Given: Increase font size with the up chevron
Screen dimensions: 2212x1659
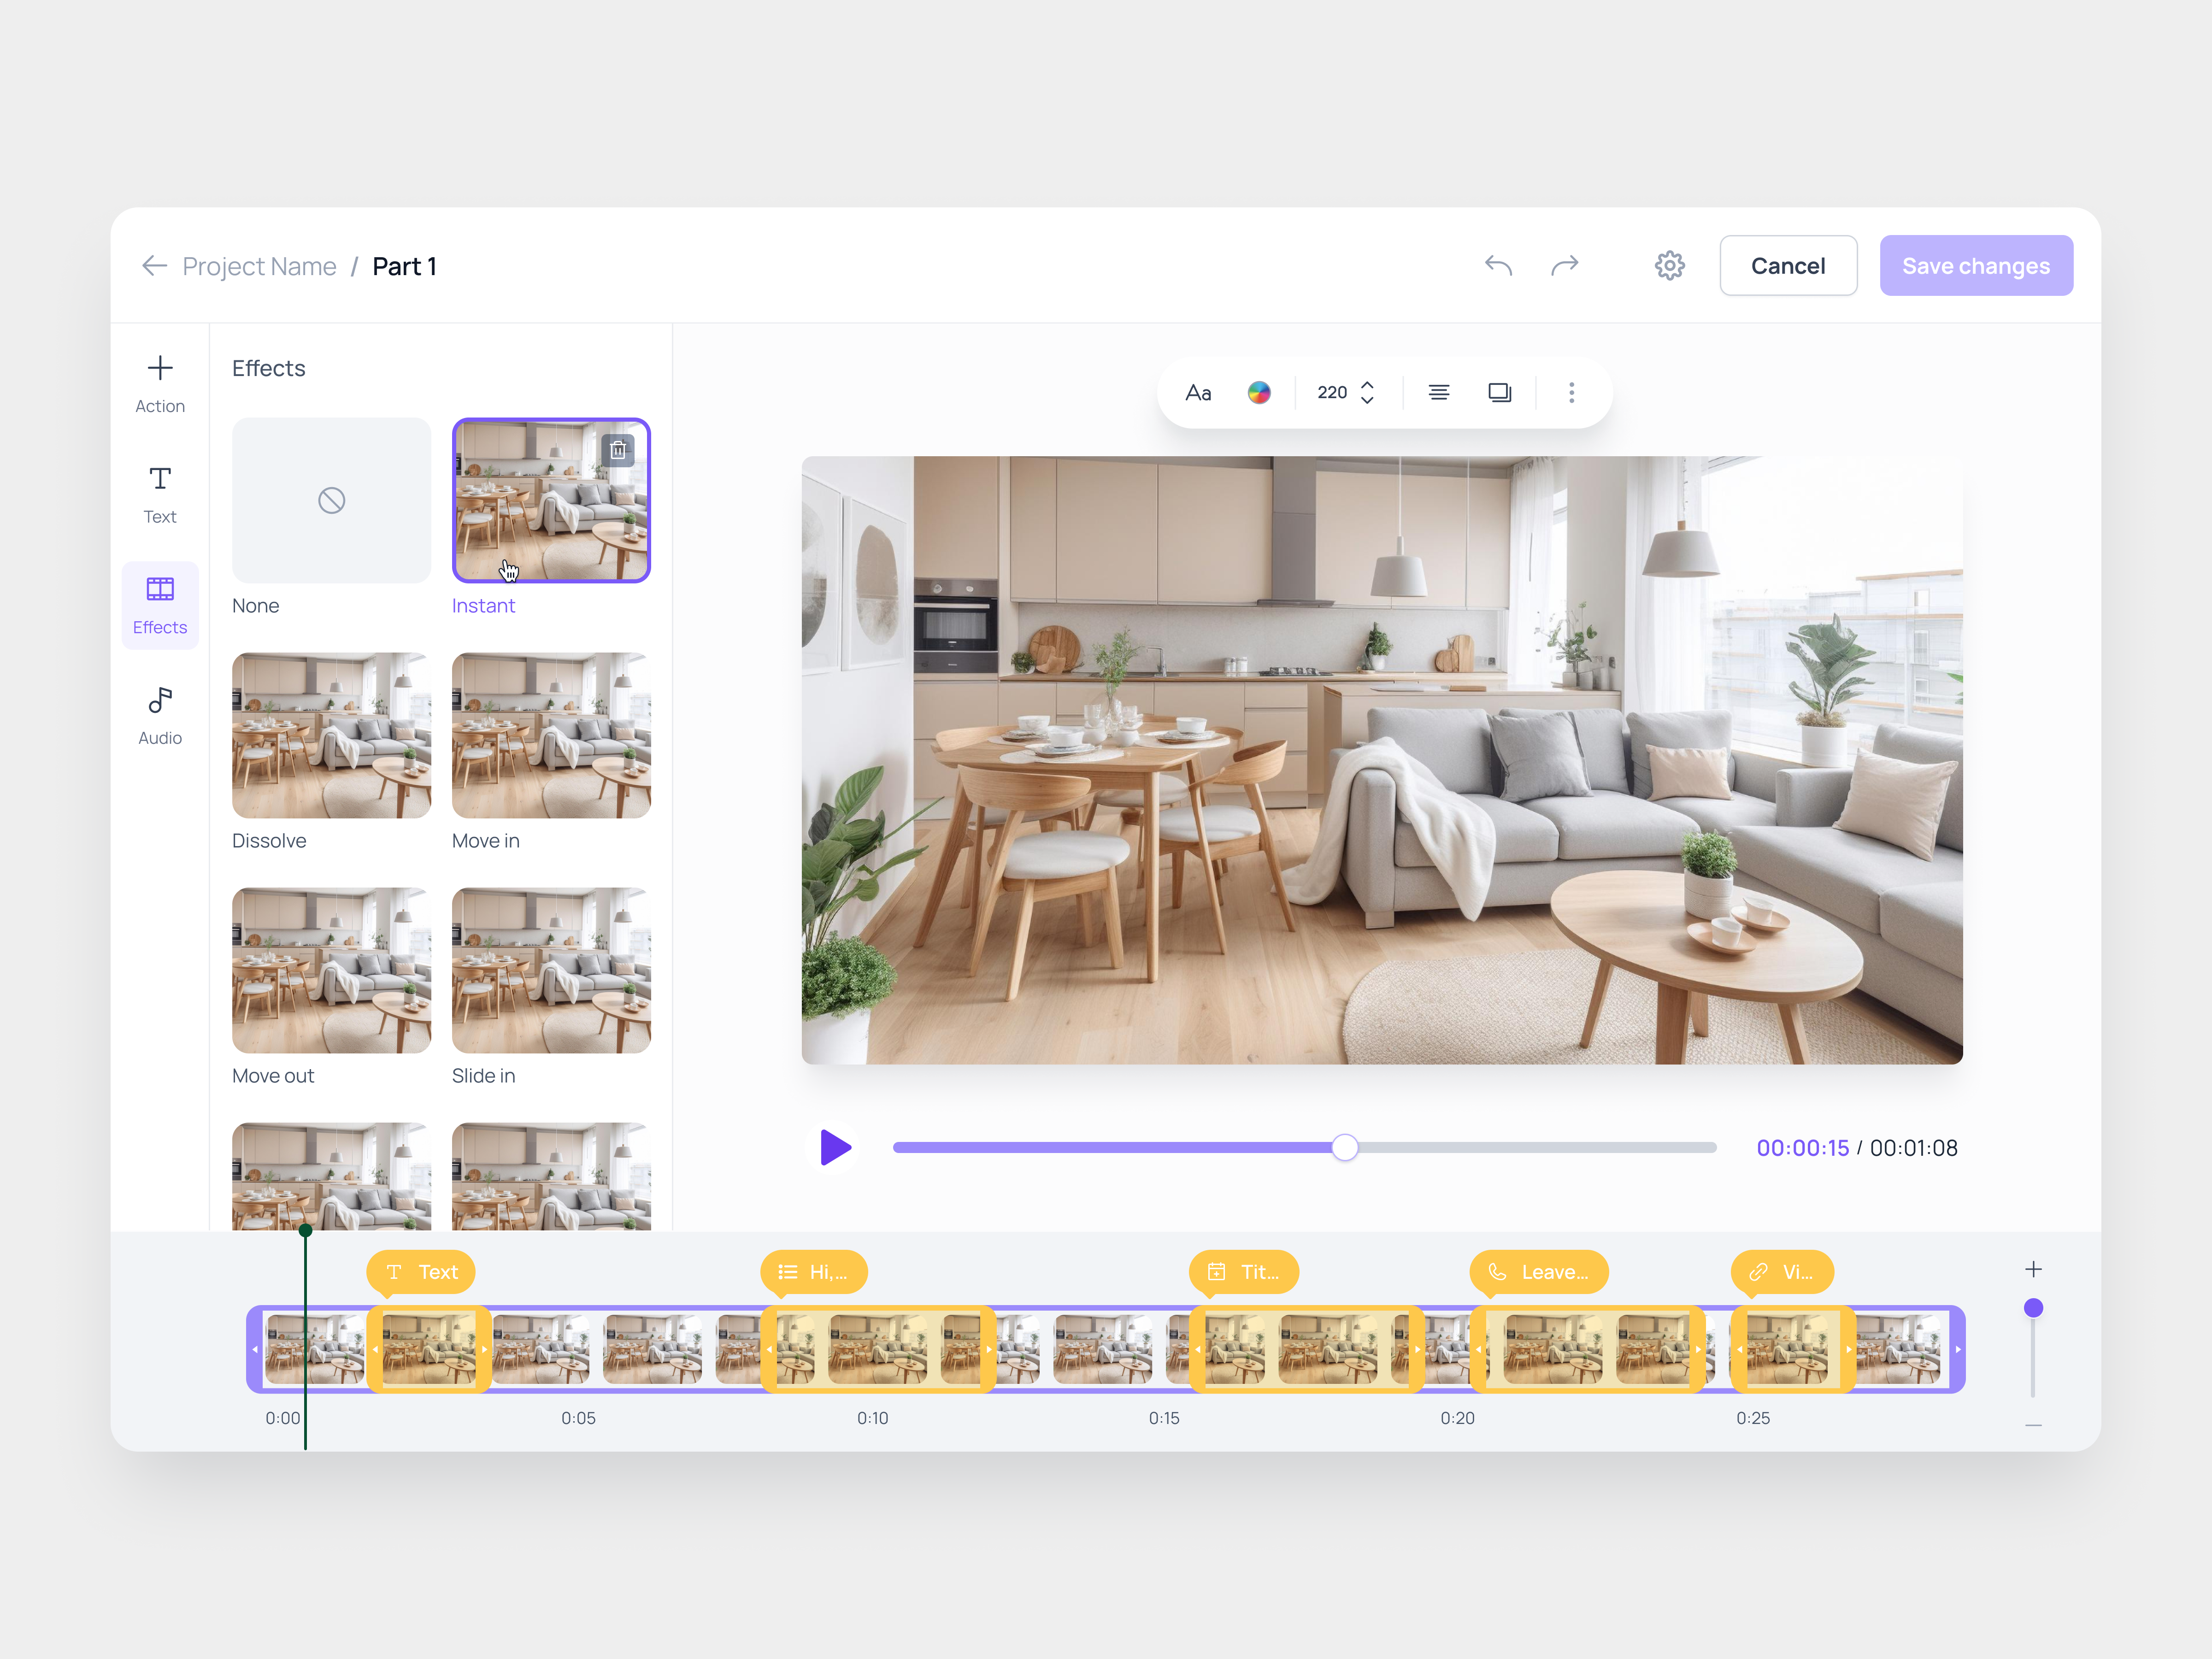Looking at the screenshot, I should coord(1367,384).
